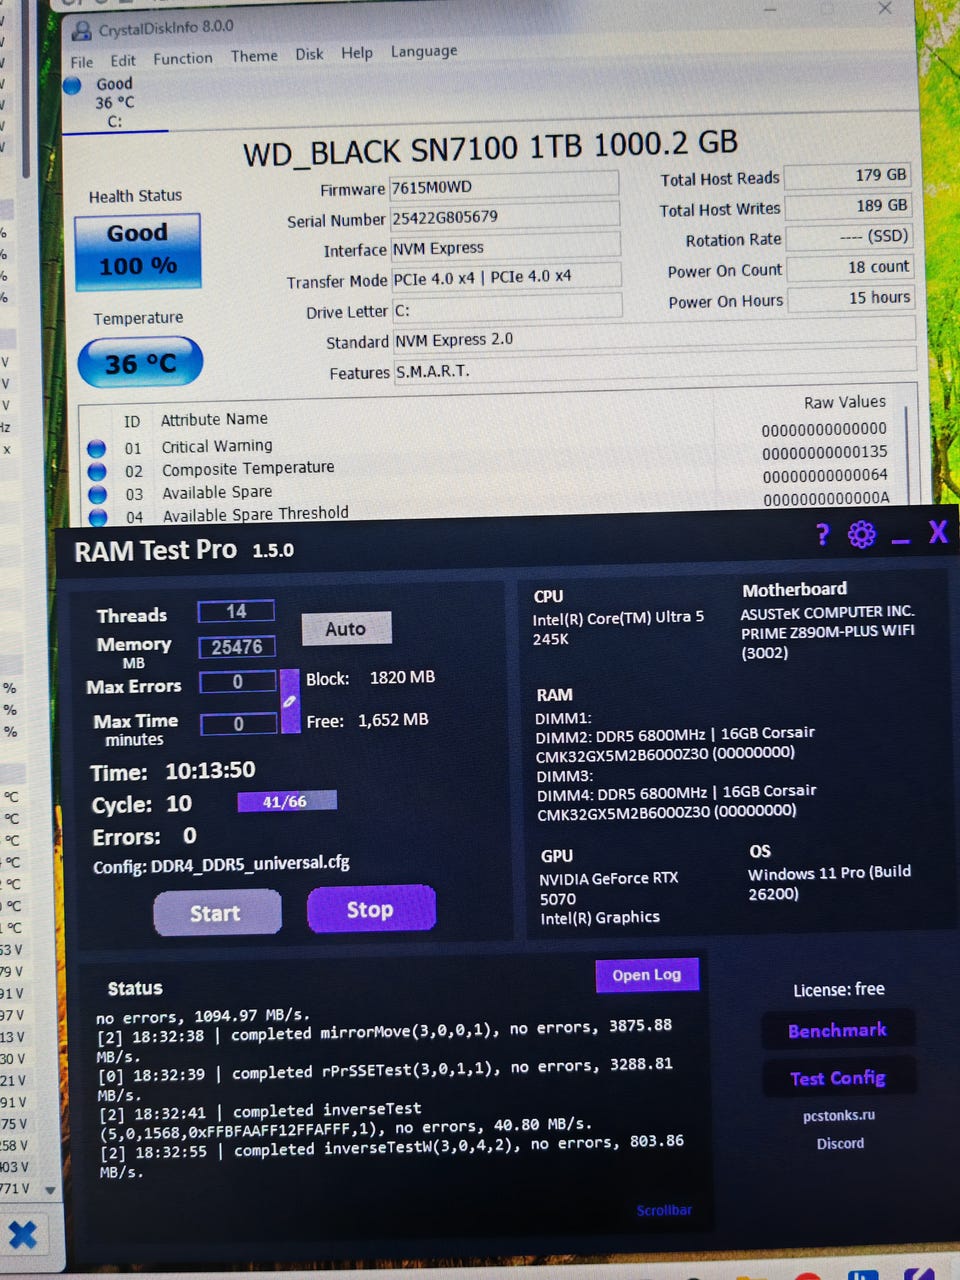Select the Available Spare Threshold row
Image resolution: width=960 pixels, height=1280 pixels.
coord(490,508)
